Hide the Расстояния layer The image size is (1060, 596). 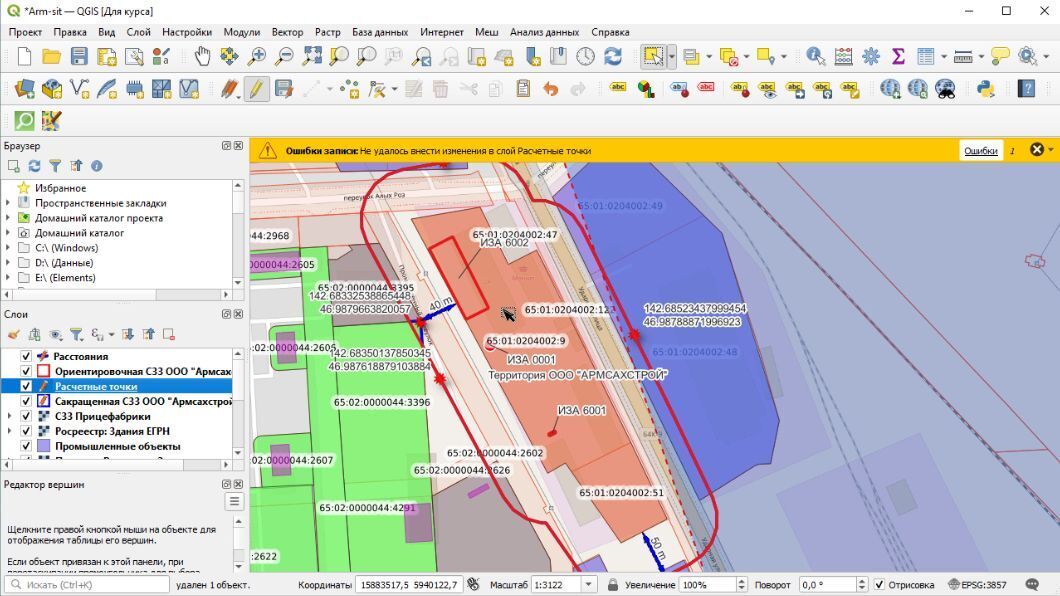click(27, 356)
